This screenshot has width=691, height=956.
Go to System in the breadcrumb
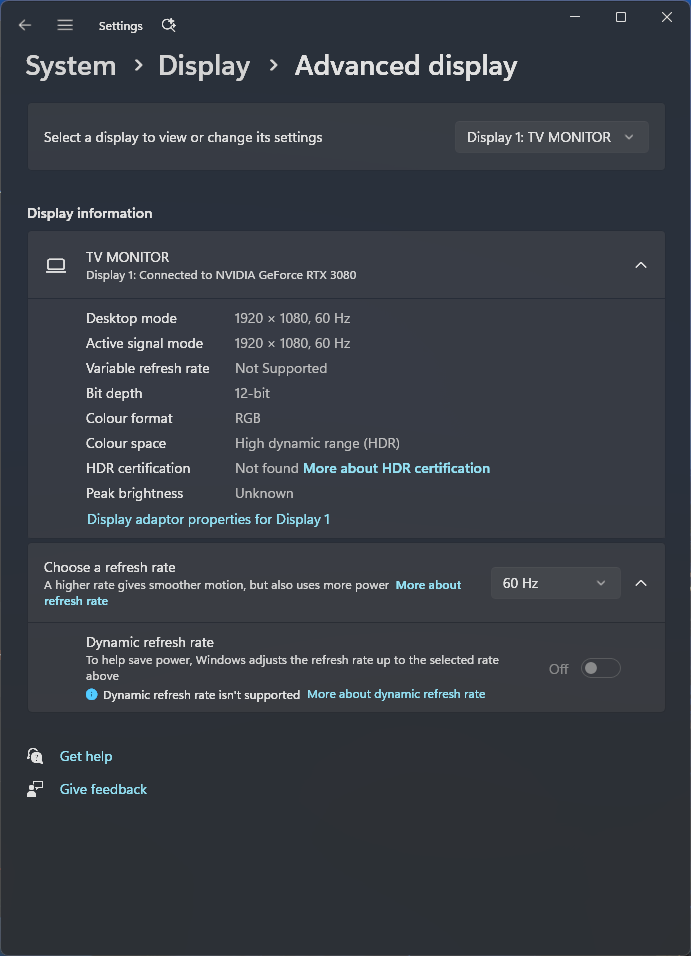pyautogui.click(x=71, y=66)
